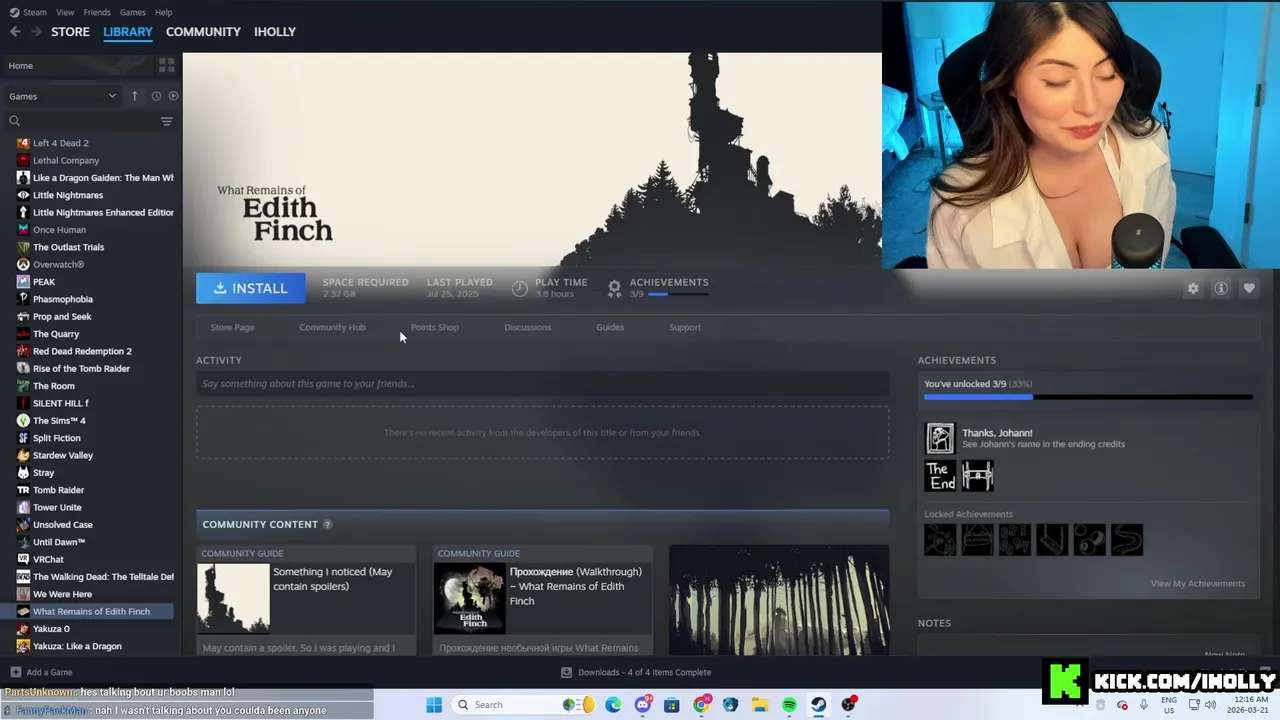This screenshot has height=720, width=1280.
Task: Click the Add a Game plus icon
Action: [15, 672]
